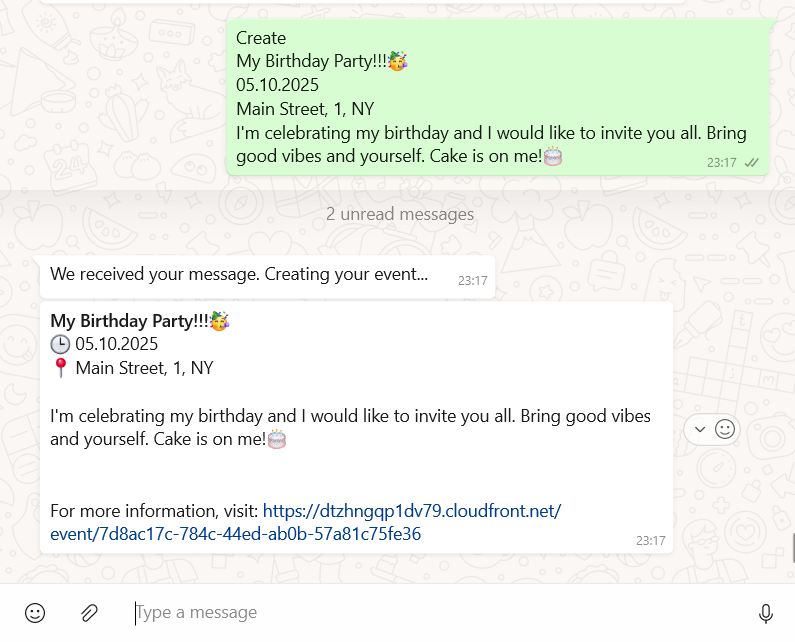The width and height of the screenshot is (795, 642).
Task: Click birthday cake emoji in received event message
Action: click(x=276, y=439)
